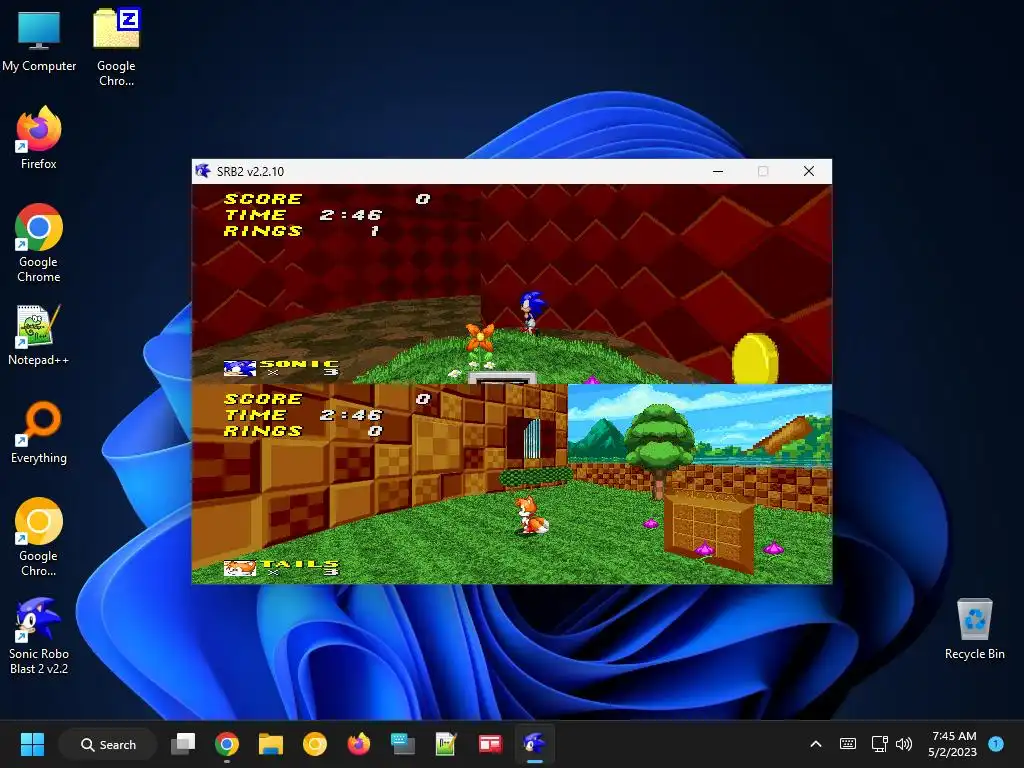
Task: Open the yellow Google Chro... Canary shortcut
Action: 39,537
